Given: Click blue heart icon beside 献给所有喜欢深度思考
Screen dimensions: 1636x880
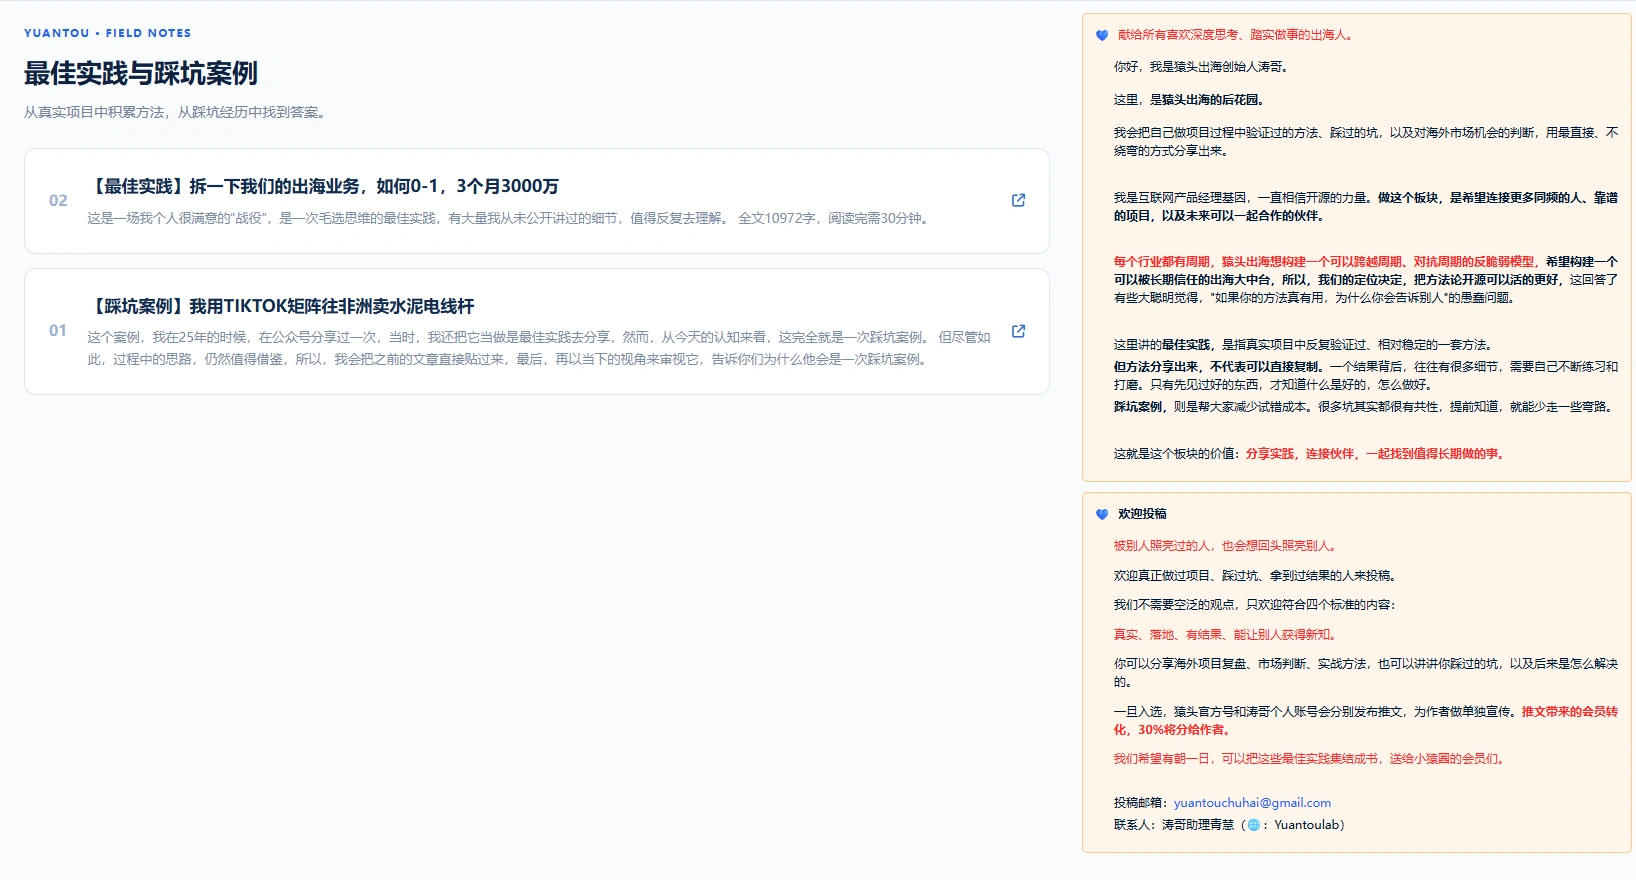Looking at the screenshot, I should (x=1102, y=35).
